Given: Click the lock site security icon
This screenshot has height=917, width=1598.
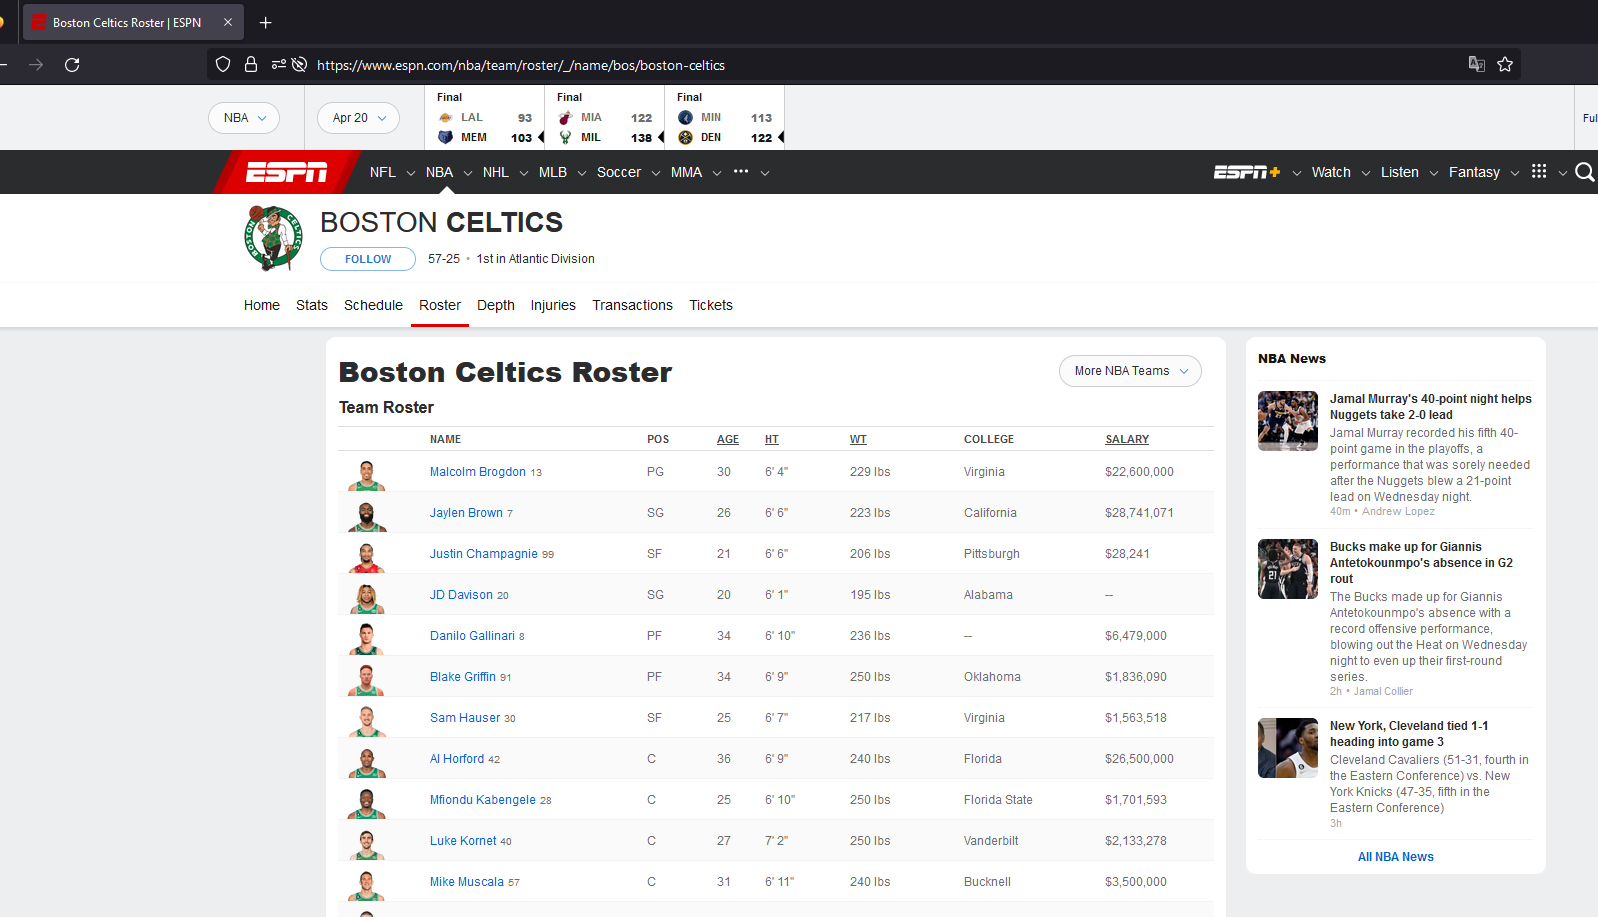Looking at the screenshot, I should (251, 64).
